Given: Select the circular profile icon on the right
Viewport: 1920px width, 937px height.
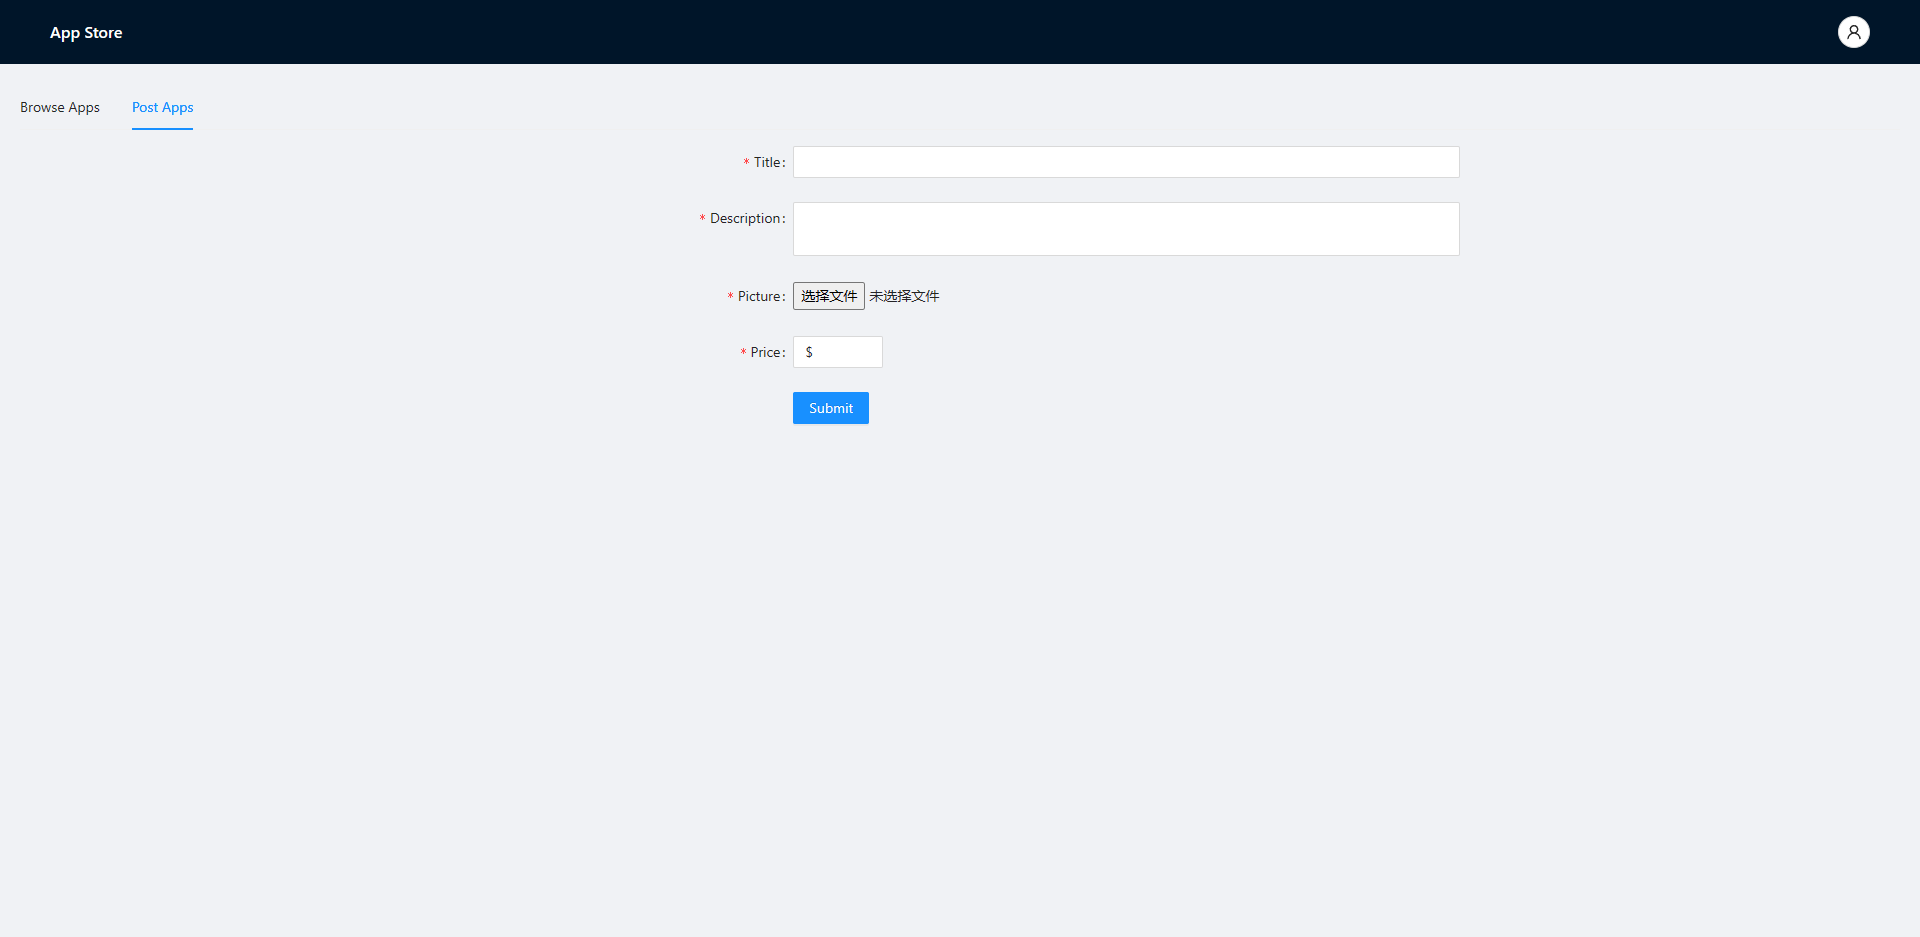Looking at the screenshot, I should pos(1853,31).
